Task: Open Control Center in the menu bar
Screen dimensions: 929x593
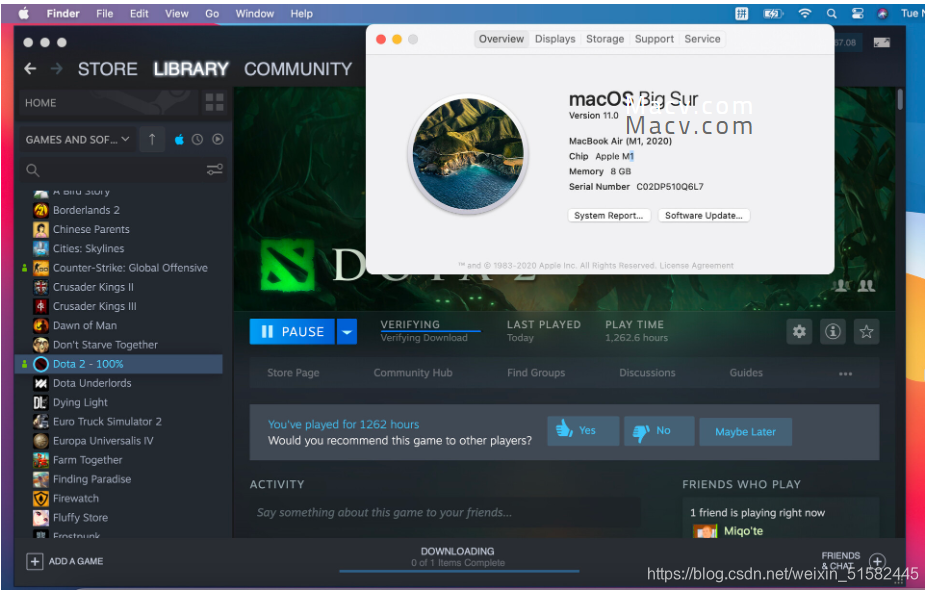Action: 857,14
